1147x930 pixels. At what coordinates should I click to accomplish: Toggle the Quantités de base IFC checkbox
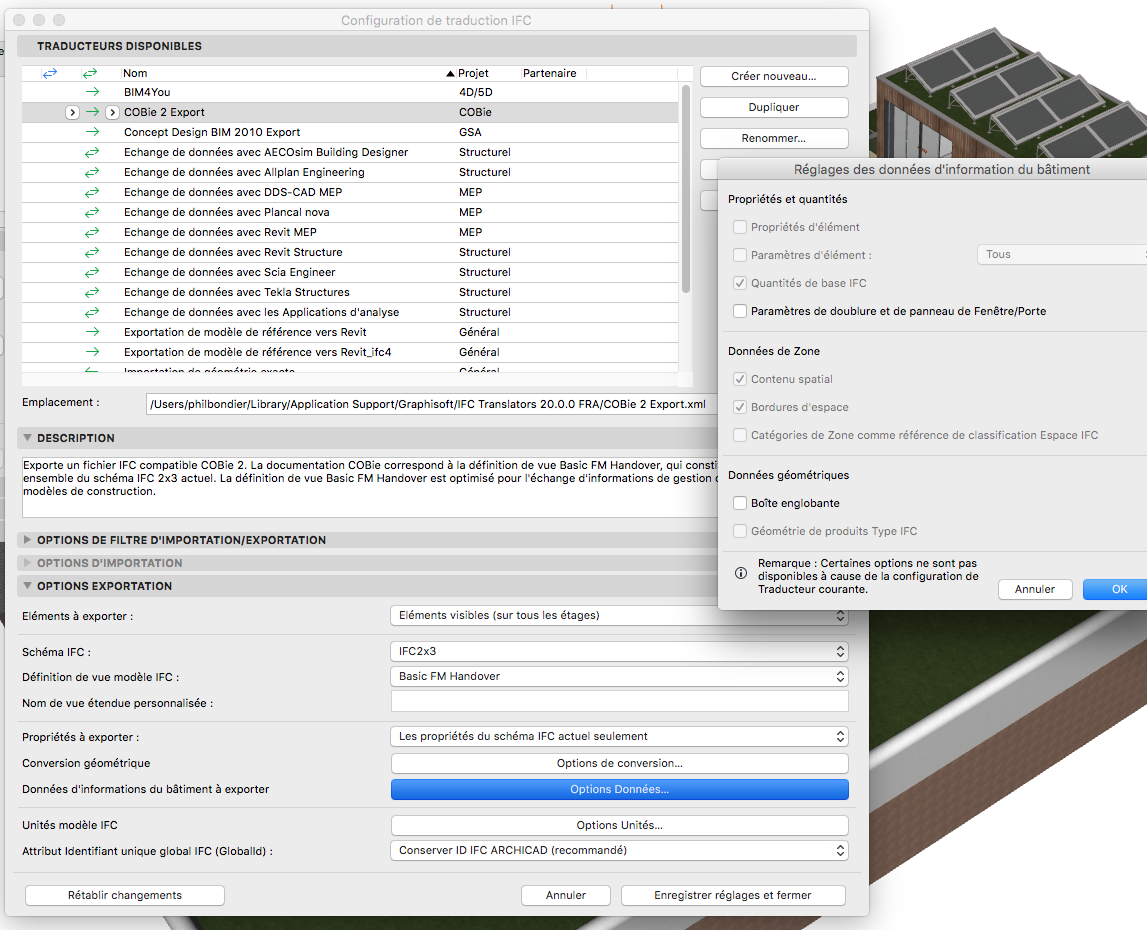tap(740, 283)
